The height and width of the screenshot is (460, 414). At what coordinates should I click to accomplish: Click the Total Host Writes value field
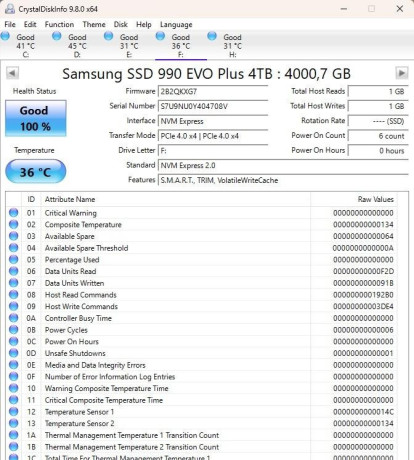click(x=378, y=106)
